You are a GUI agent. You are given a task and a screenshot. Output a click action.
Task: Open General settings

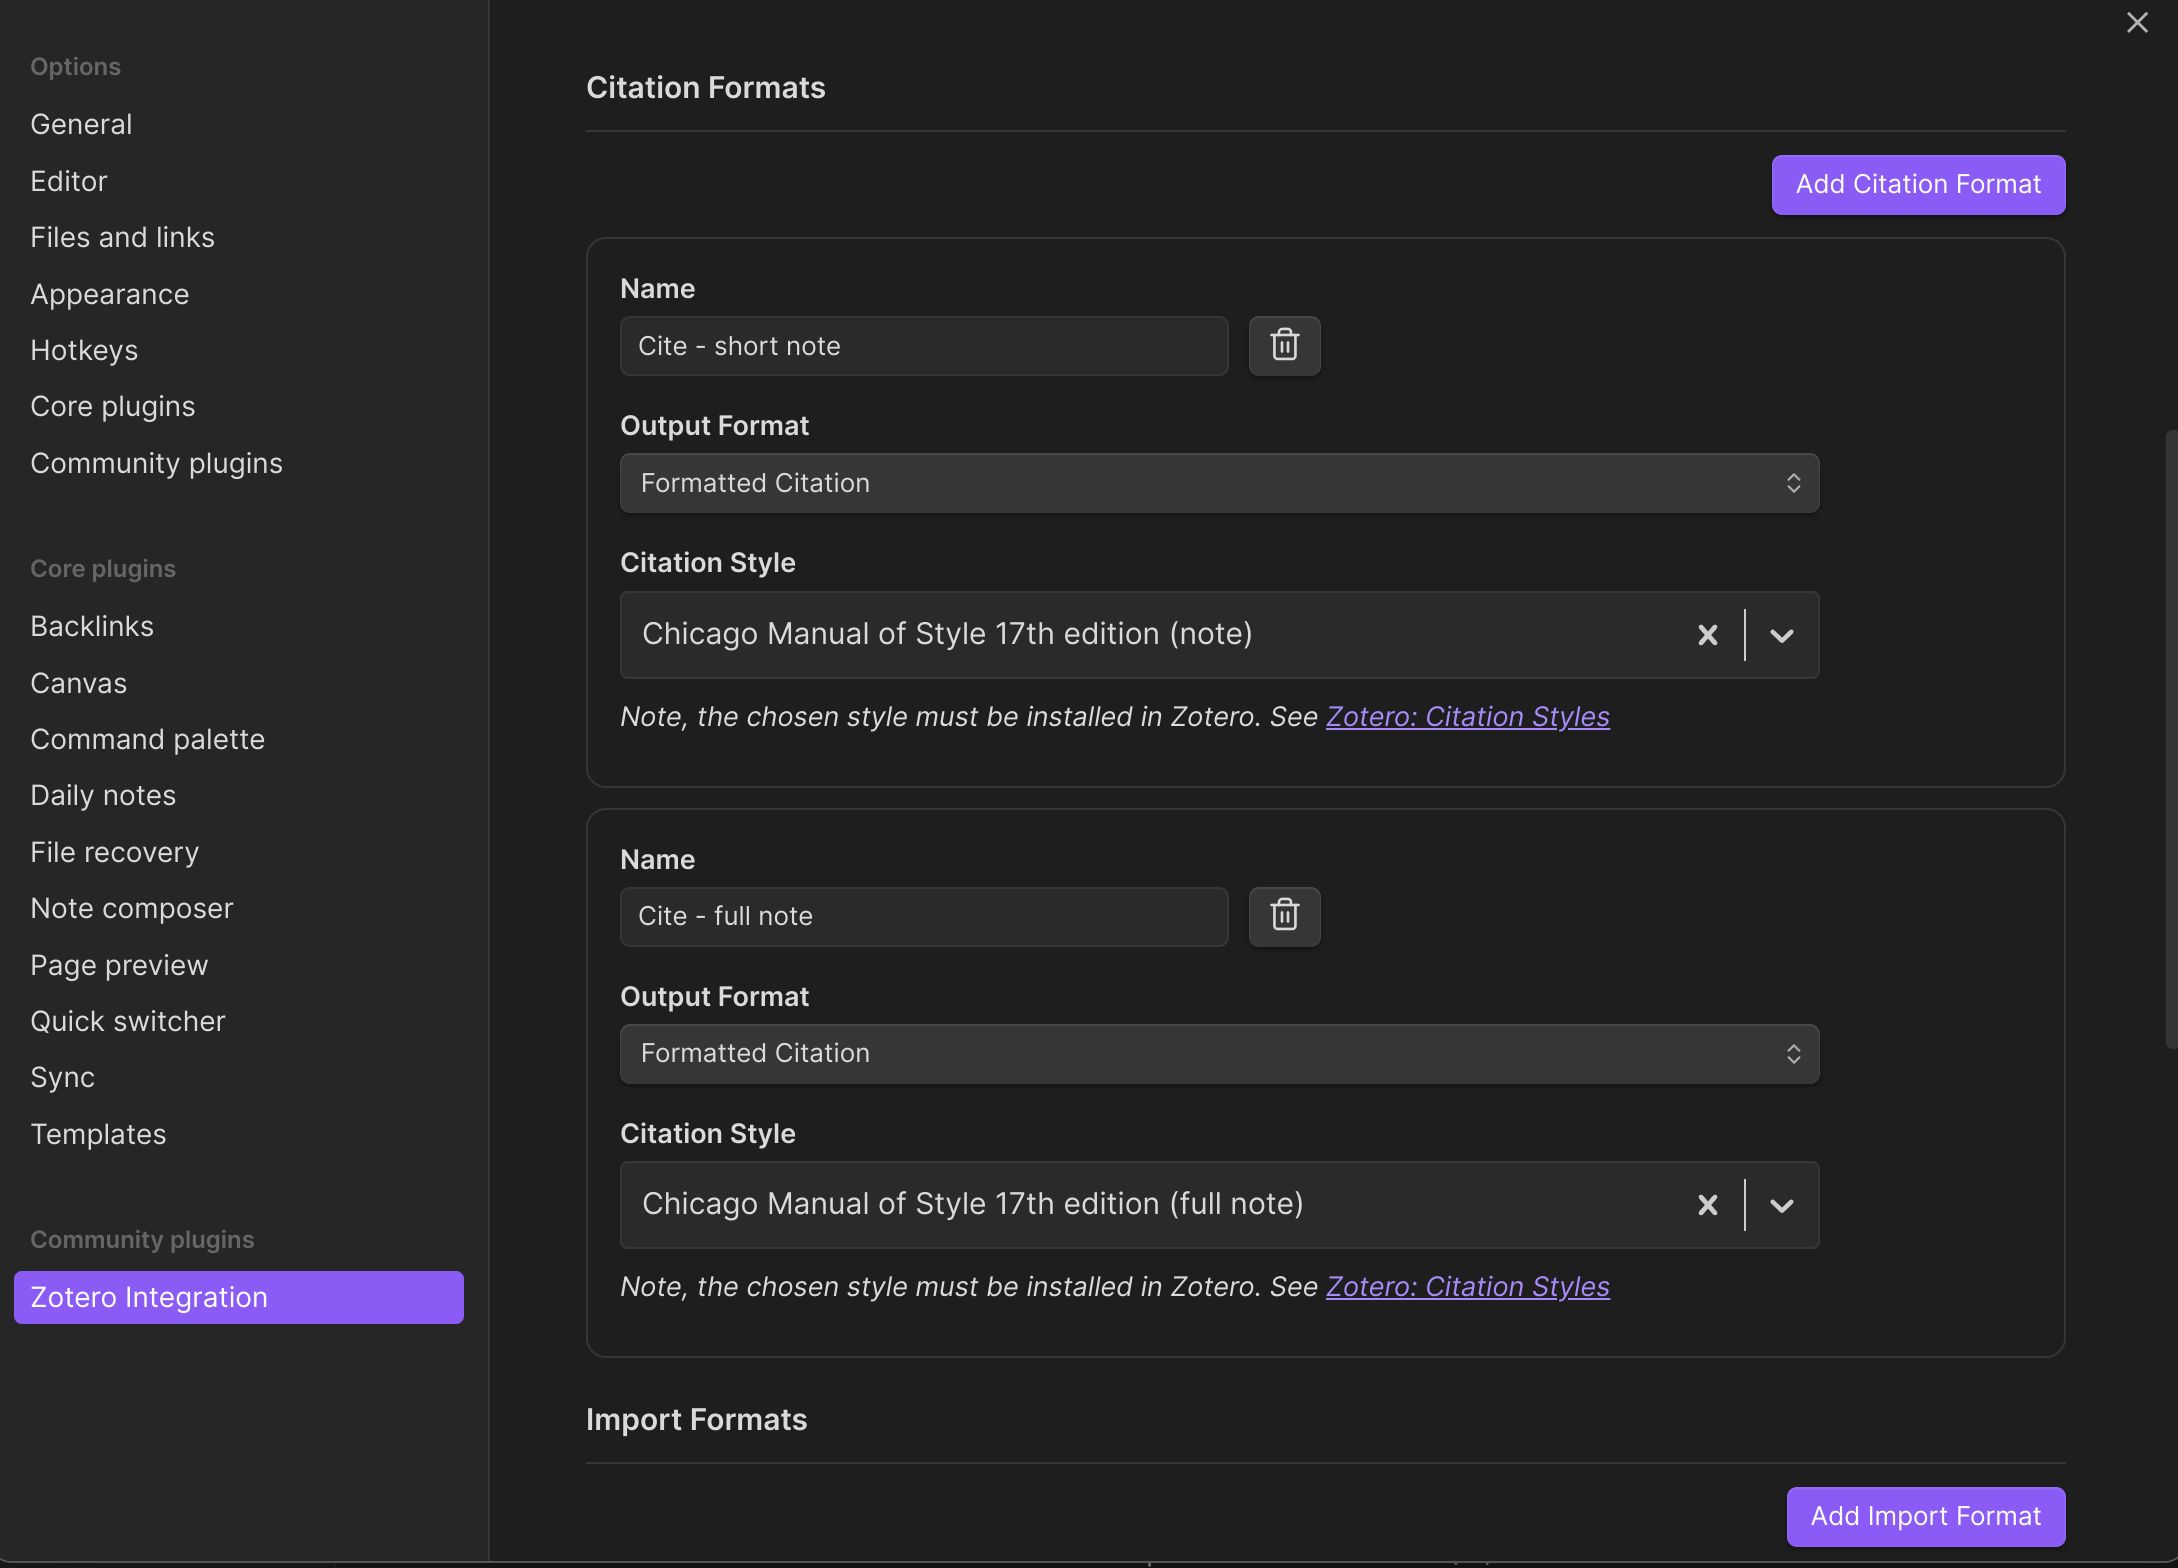81,124
